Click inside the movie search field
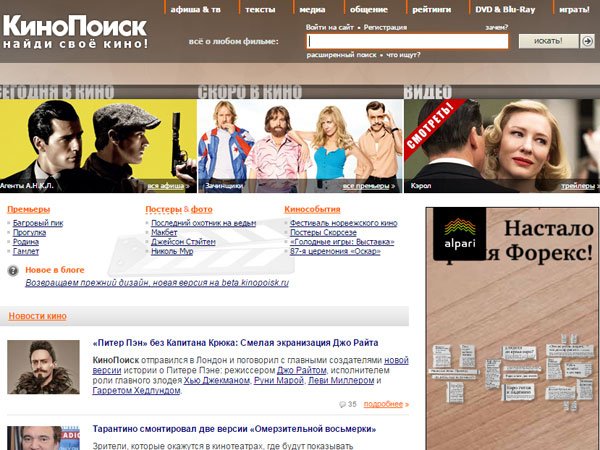This screenshot has height=450, width=600. (407, 41)
